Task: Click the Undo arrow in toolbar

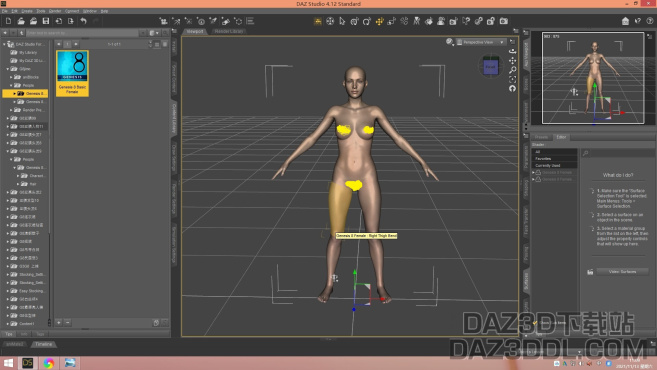Action: (x=83, y=21)
